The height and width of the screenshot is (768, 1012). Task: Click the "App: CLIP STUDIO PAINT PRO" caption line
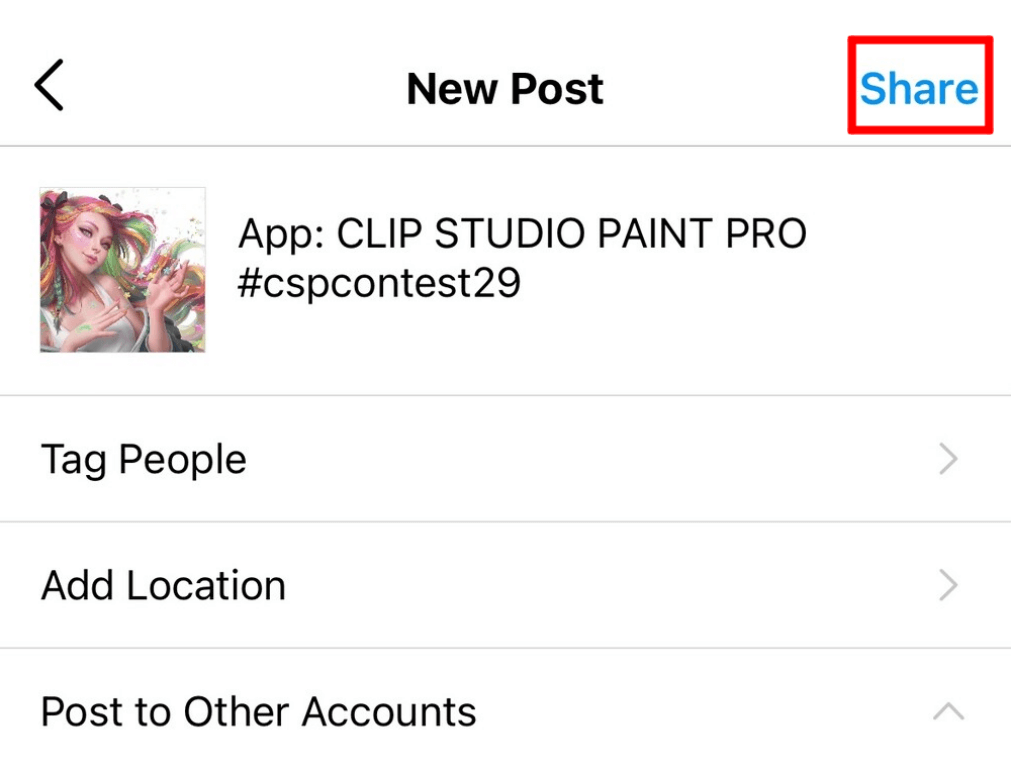click(x=522, y=235)
